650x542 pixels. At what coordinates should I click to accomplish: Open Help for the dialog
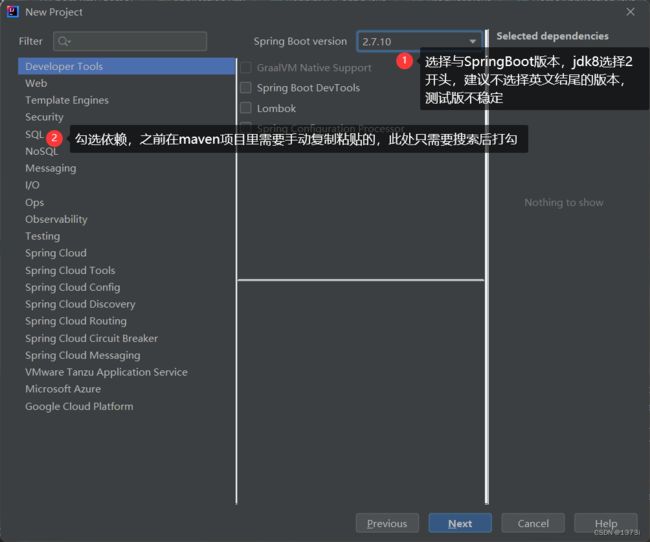(606, 523)
